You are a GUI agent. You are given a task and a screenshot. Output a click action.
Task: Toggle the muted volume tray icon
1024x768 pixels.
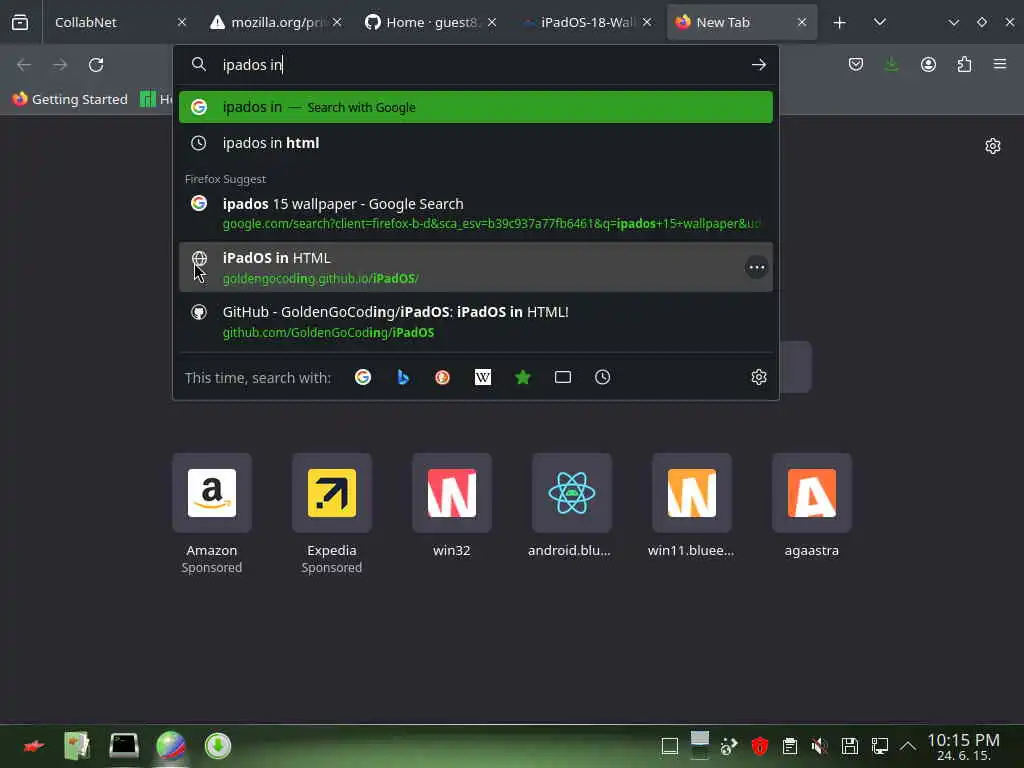[819, 746]
